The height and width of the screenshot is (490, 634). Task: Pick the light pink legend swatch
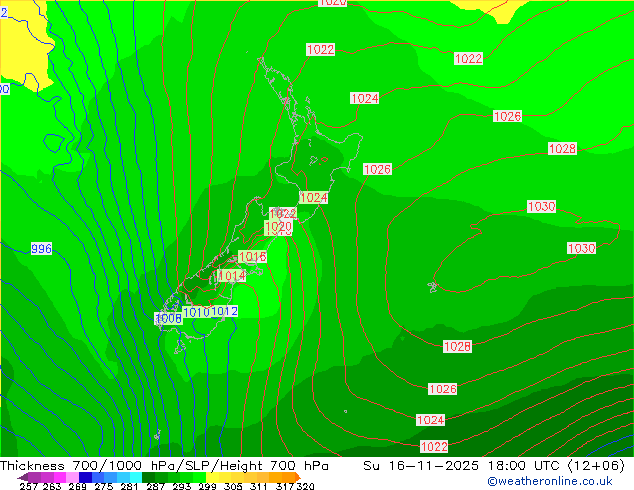click(72, 477)
